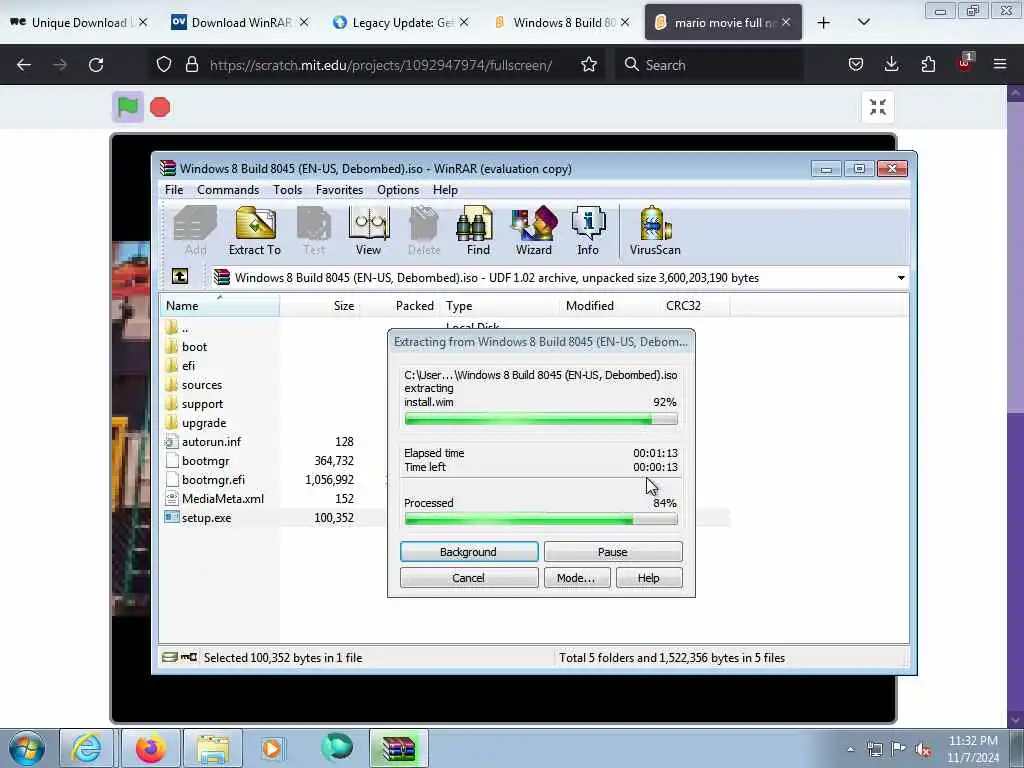Click the install.wim progress bar

(x=541, y=419)
